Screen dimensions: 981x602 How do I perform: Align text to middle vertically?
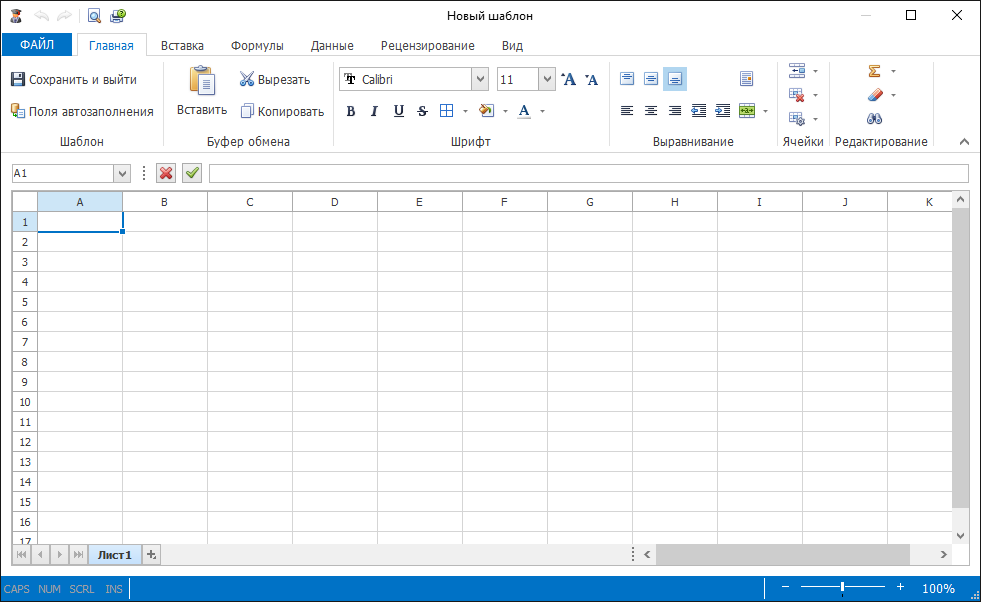point(651,79)
